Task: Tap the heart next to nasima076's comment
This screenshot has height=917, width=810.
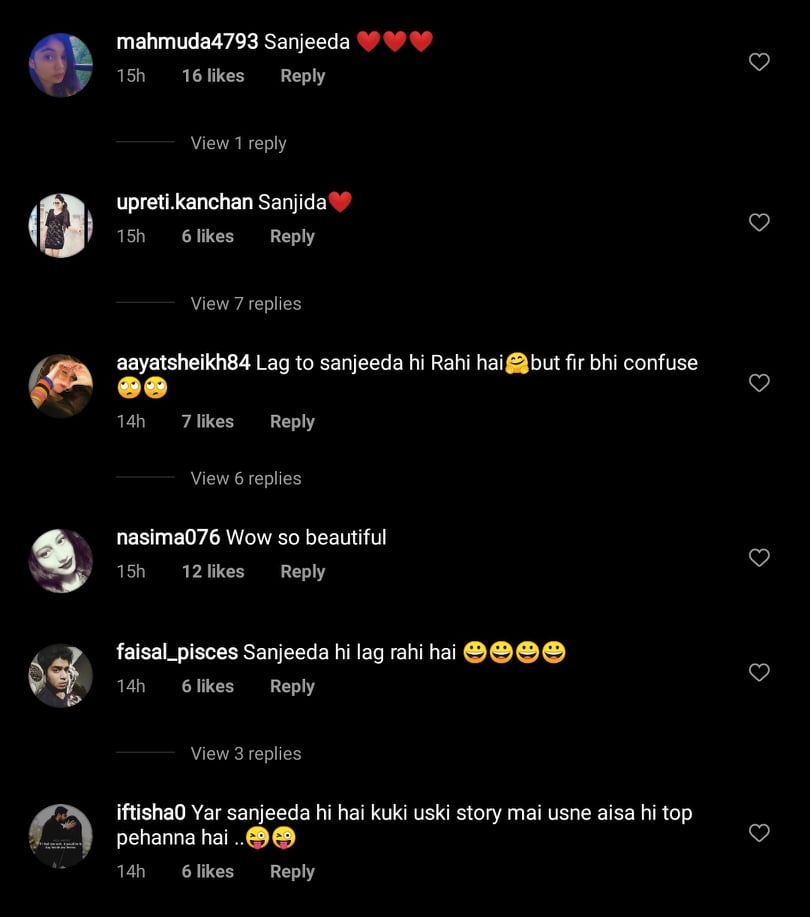Action: tap(759, 557)
